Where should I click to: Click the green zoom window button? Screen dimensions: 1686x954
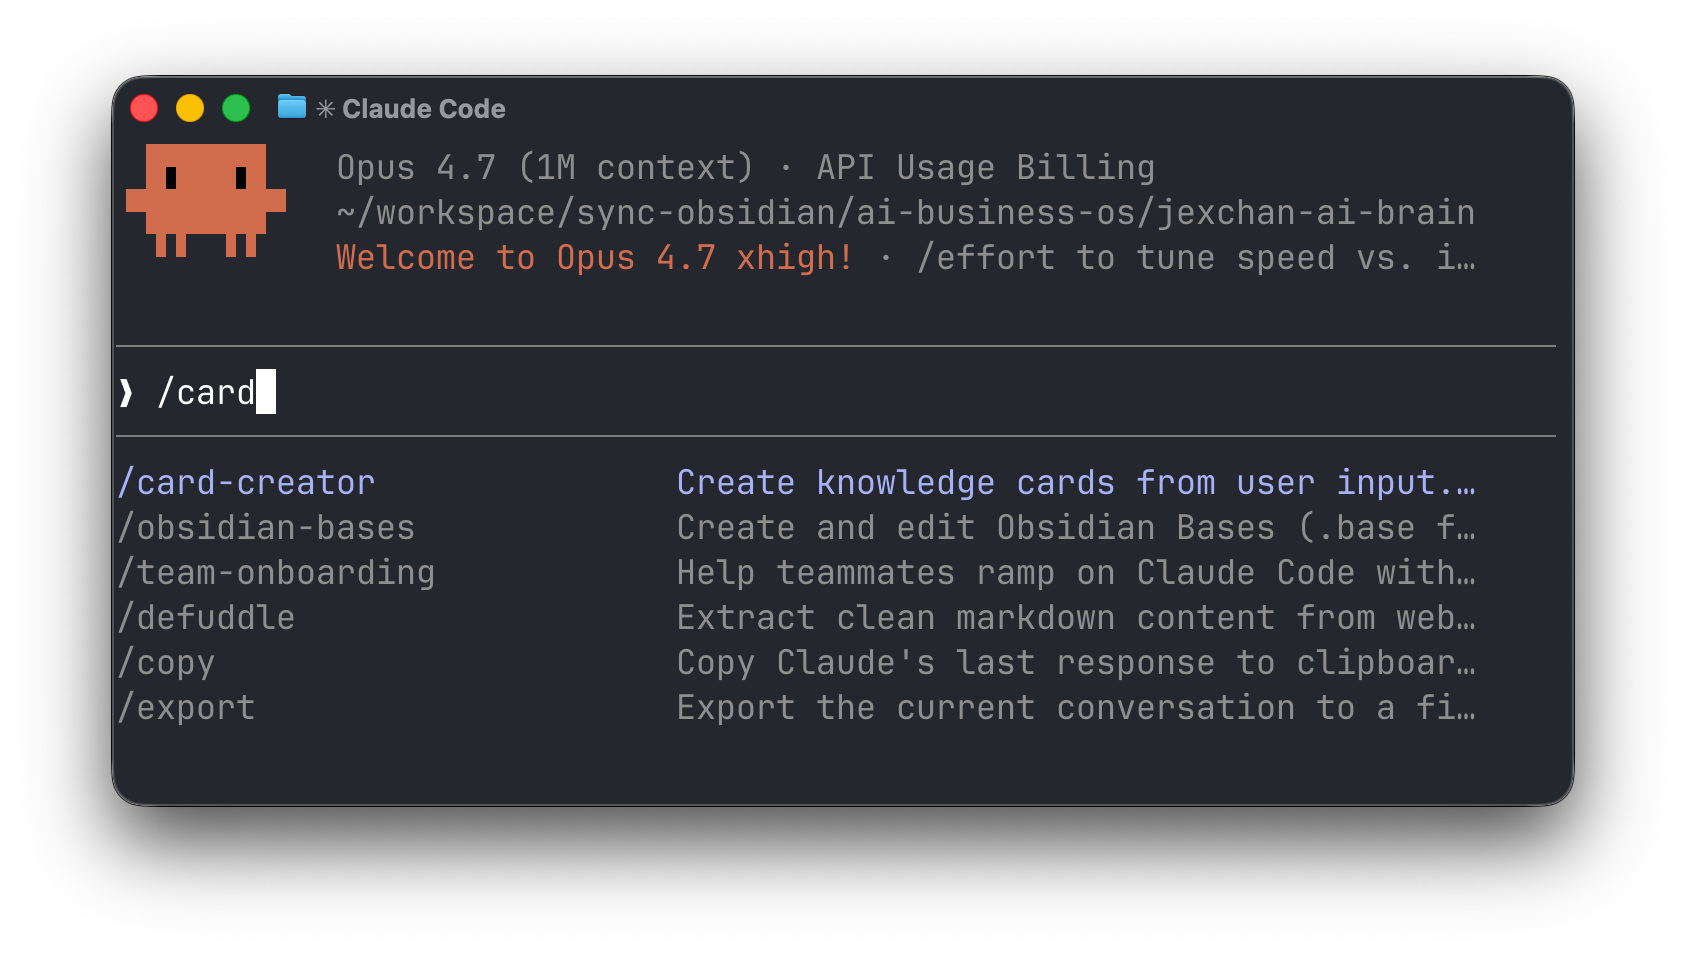pos(236,108)
